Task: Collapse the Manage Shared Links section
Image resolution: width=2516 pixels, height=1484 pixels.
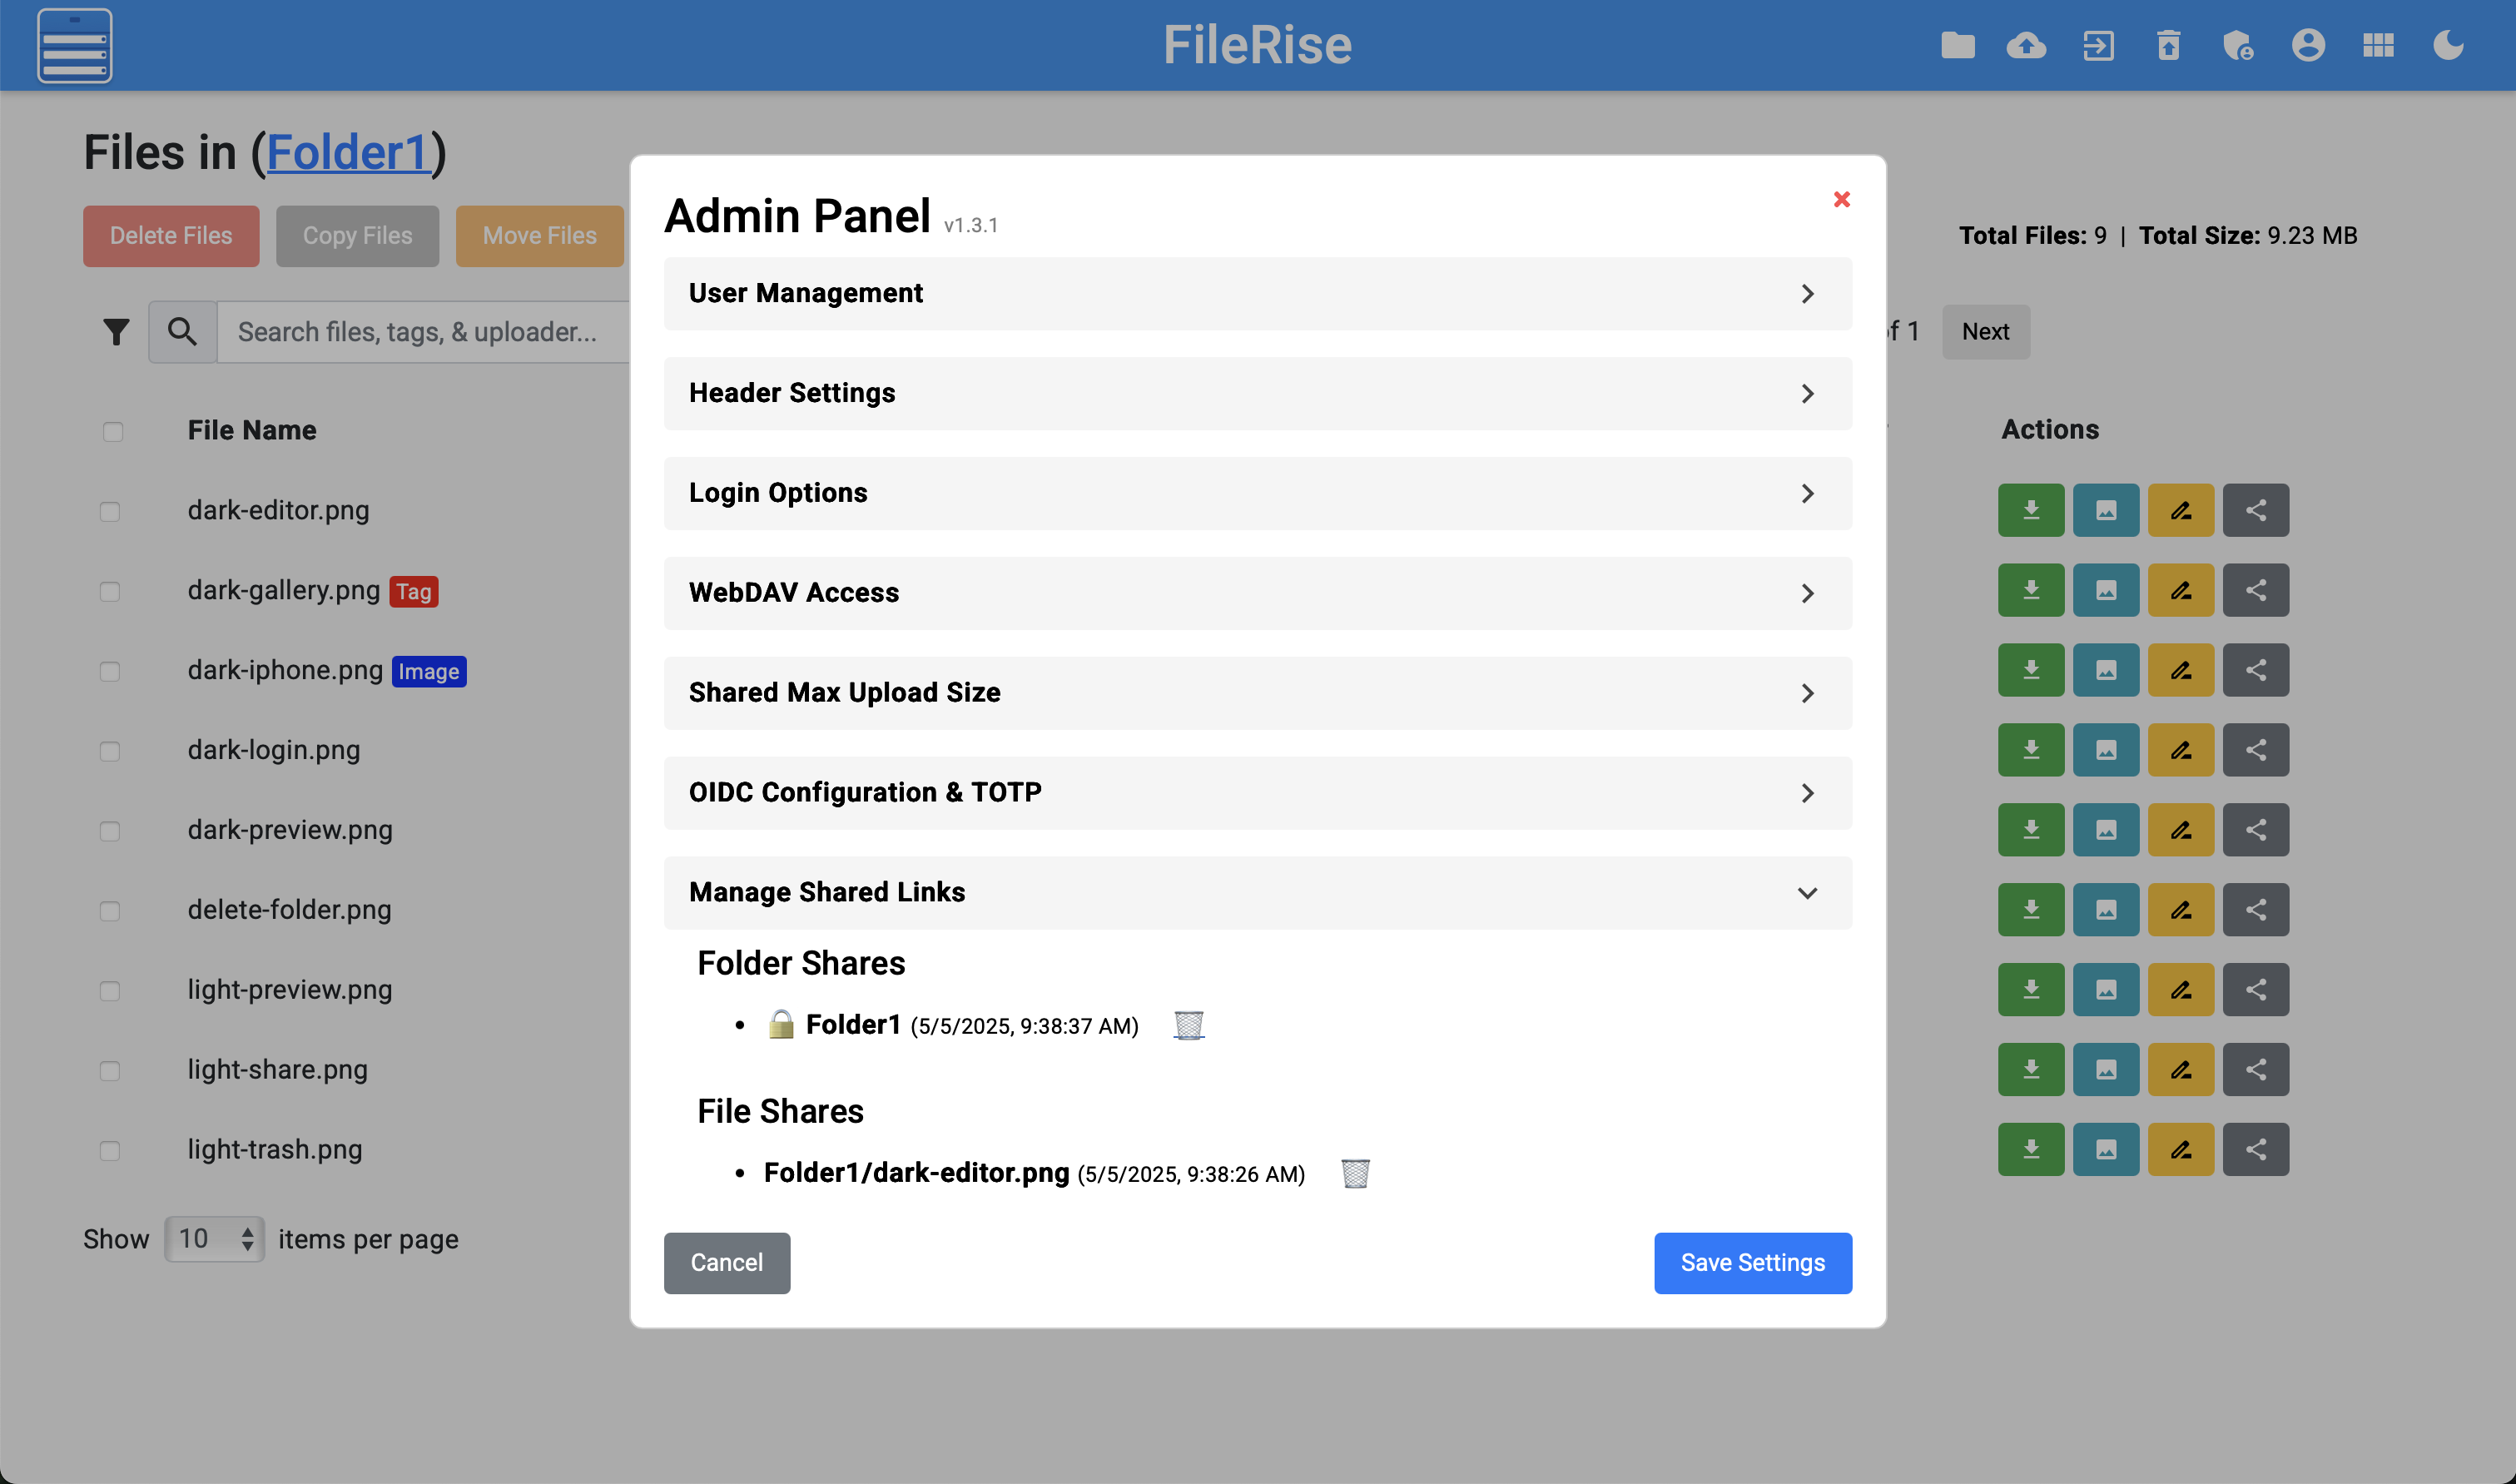Action: [x=1257, y=893]
